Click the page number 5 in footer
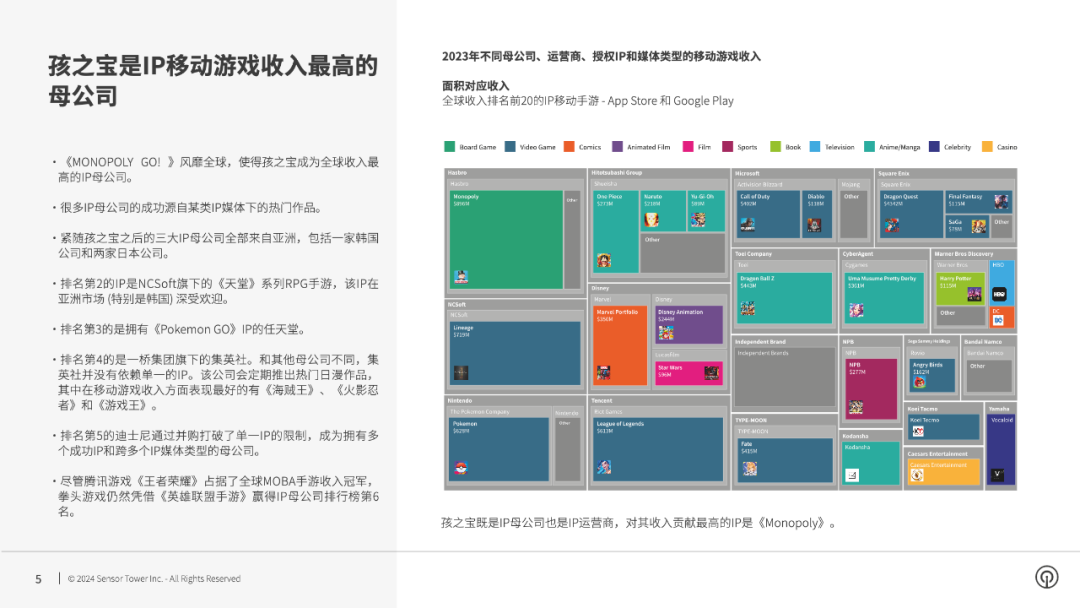 tap(37, 578)
